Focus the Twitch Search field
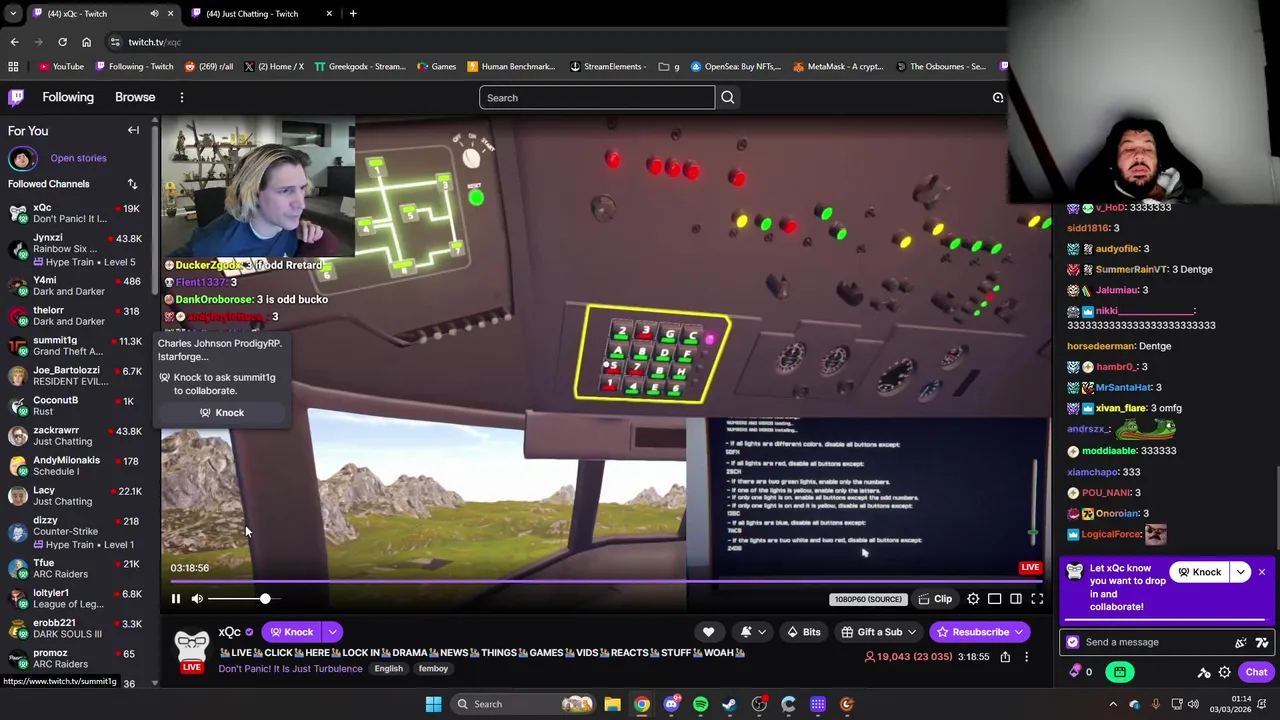1280x720 pixels. [597, 97]
